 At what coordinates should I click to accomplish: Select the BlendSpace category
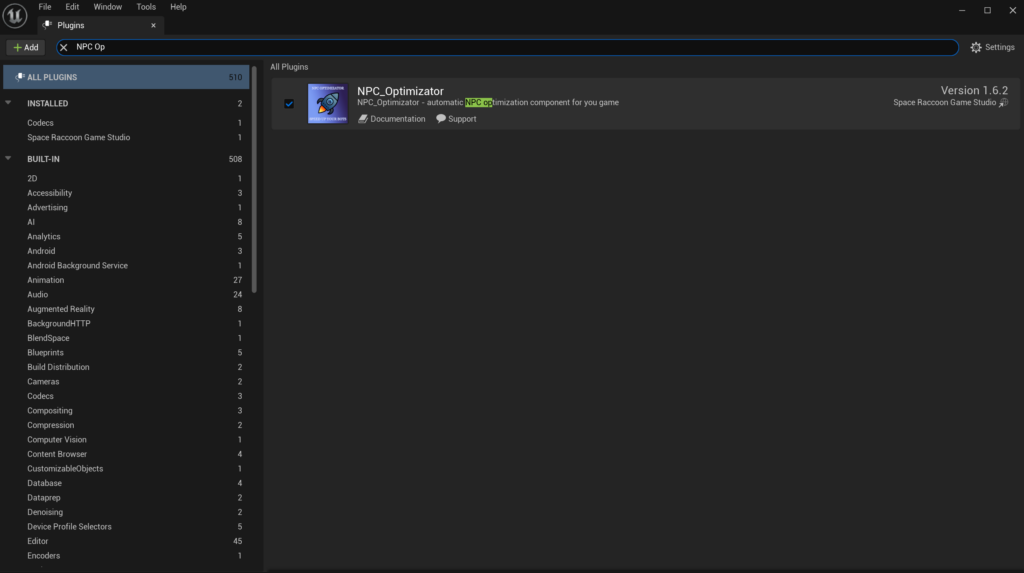point(126,338)
